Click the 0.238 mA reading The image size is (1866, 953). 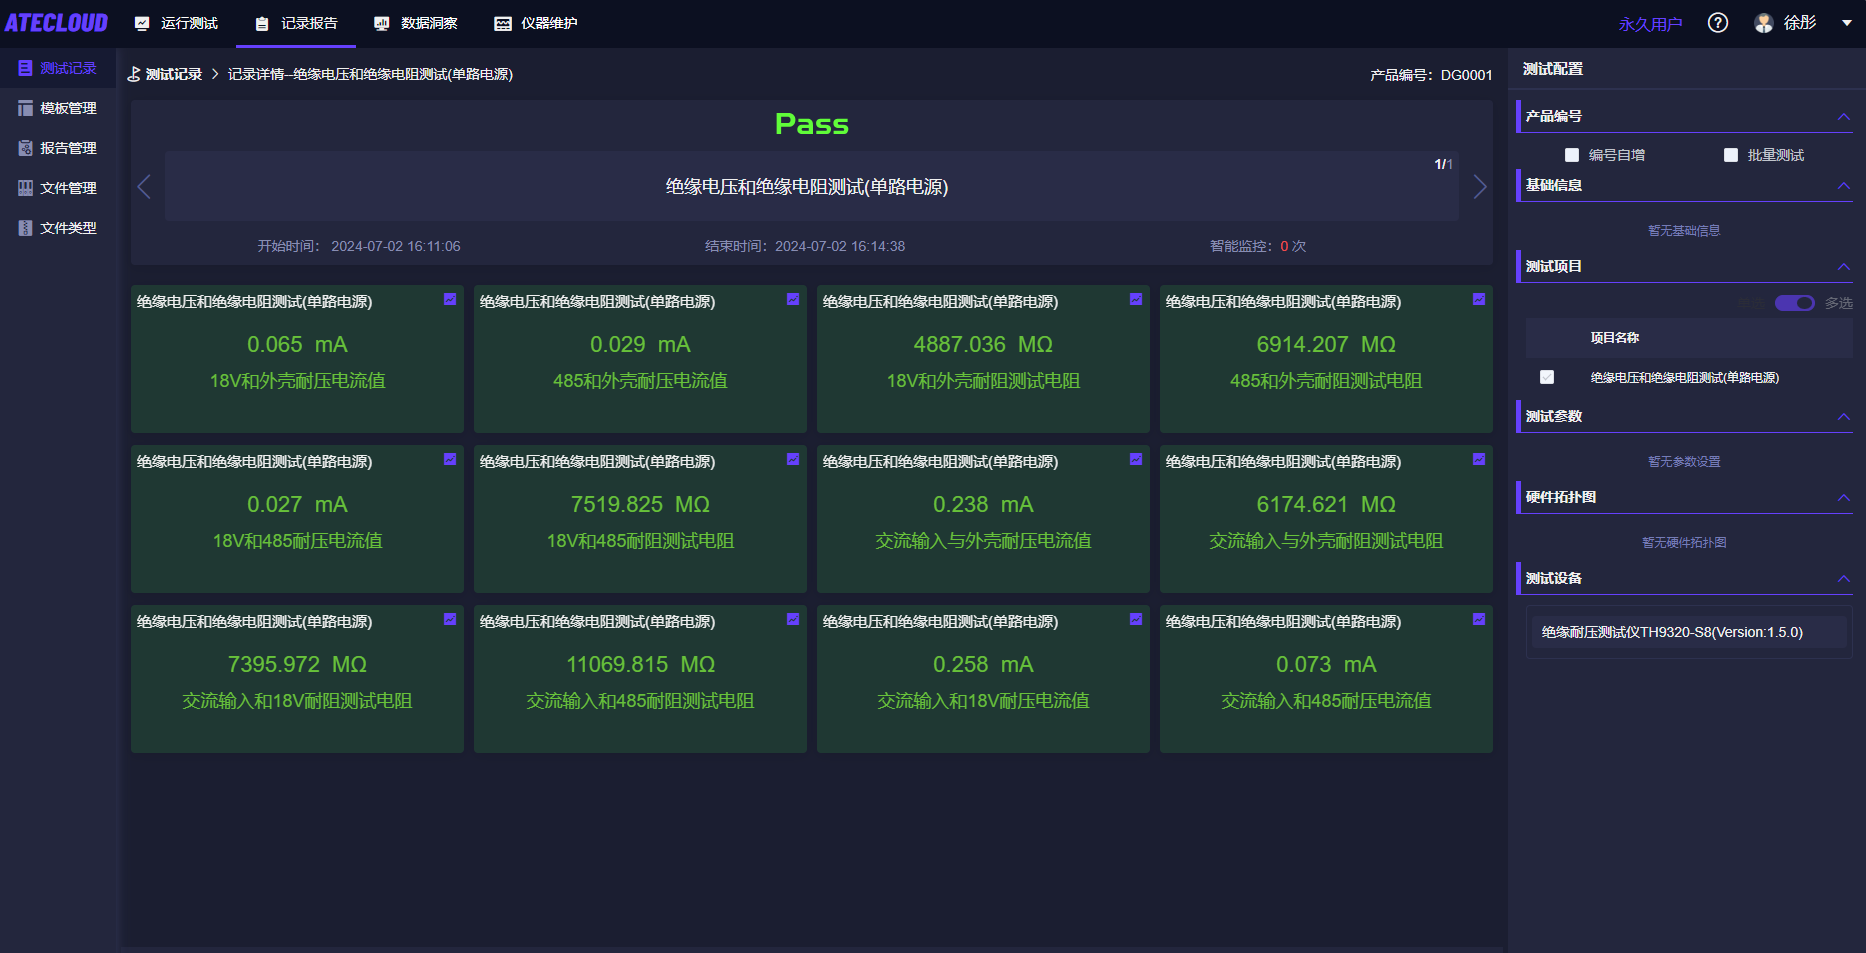(983, 505)
